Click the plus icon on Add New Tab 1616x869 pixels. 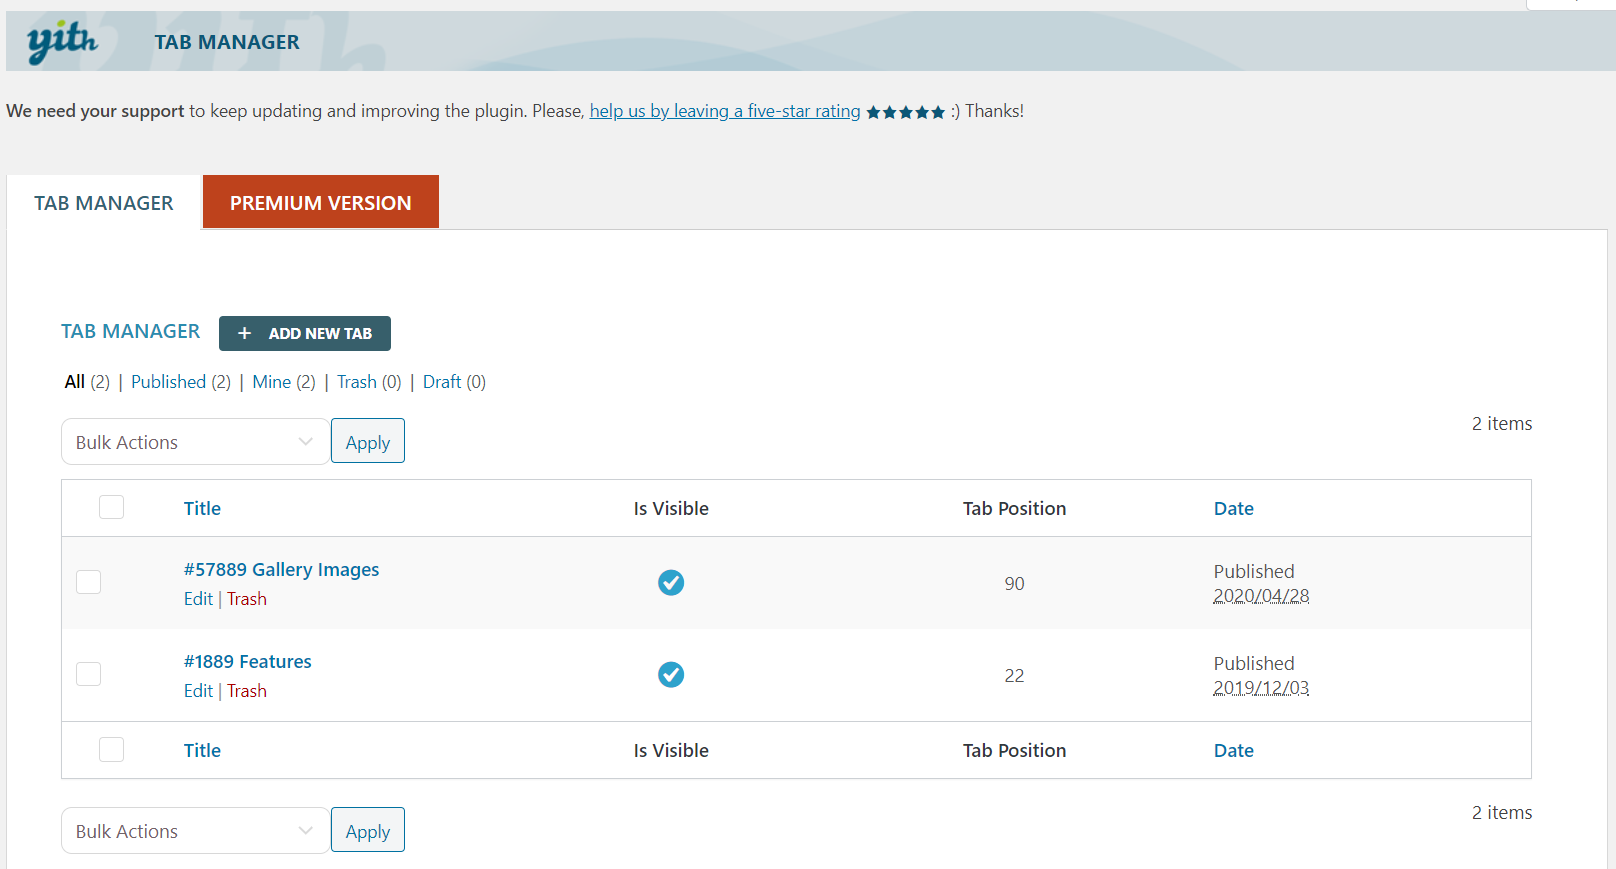coord(244,333)
